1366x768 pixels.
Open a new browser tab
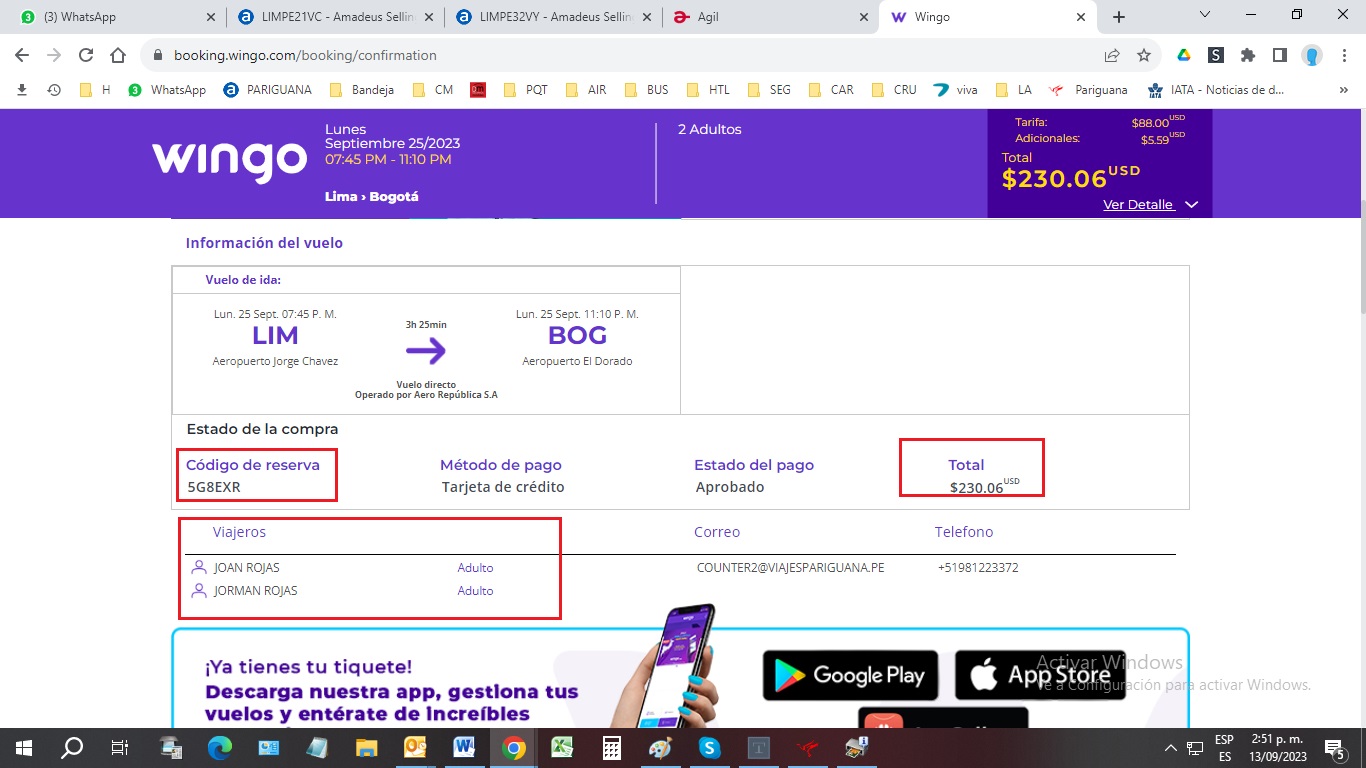pos(1119,17)
